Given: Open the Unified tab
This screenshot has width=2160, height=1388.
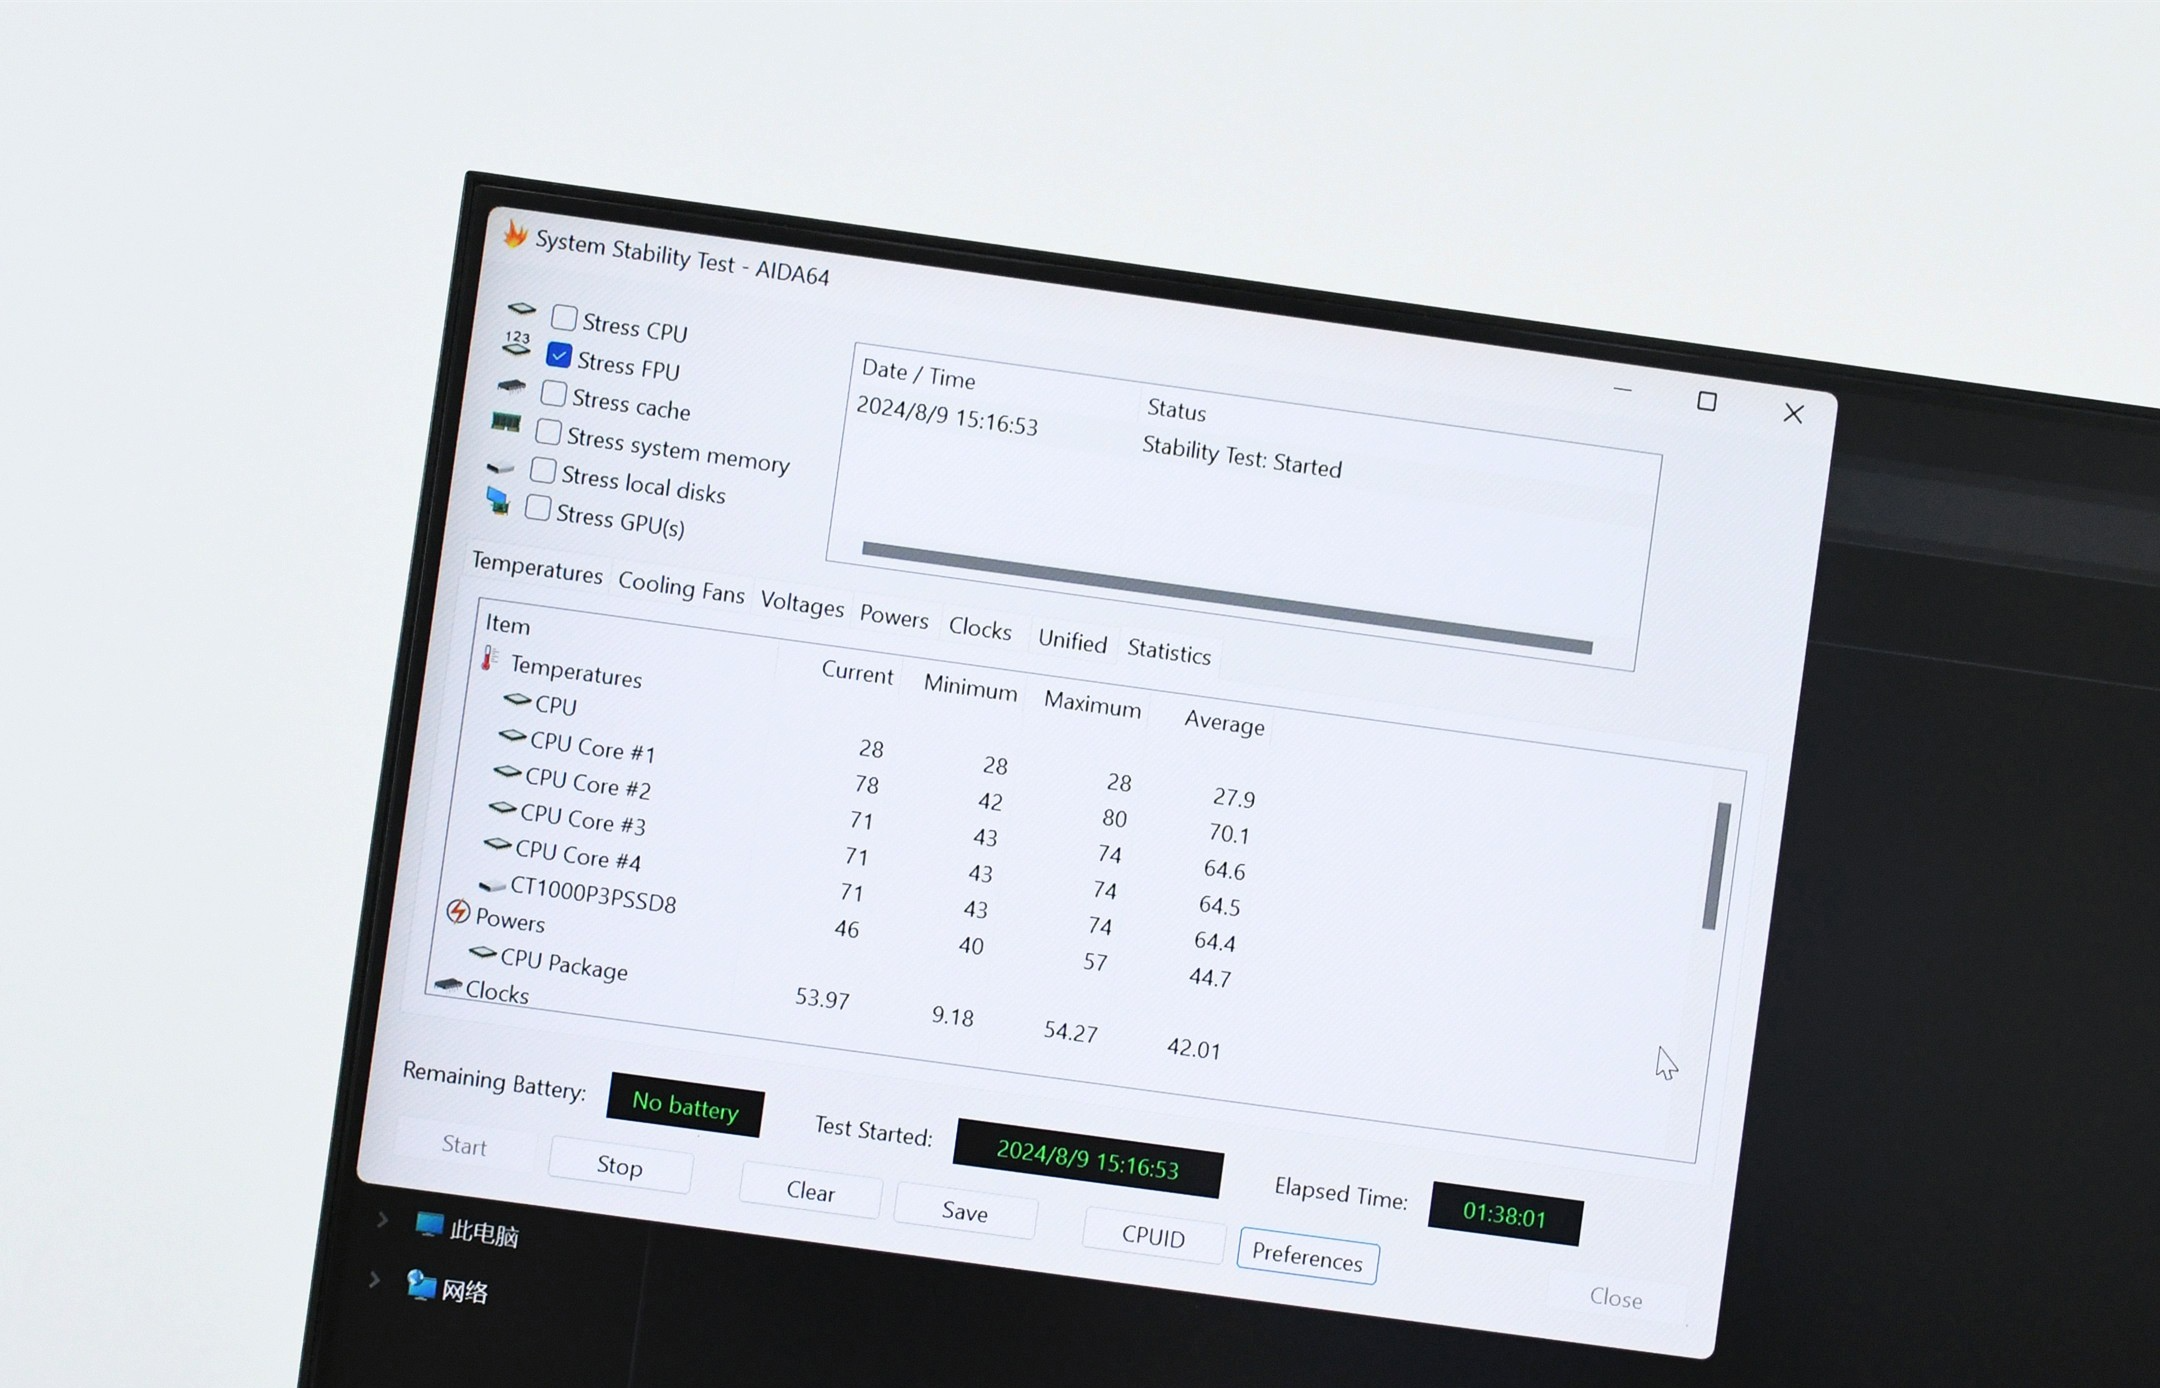Looking at the screenshot, I should pyautogui.click(x=1072, y=641).
